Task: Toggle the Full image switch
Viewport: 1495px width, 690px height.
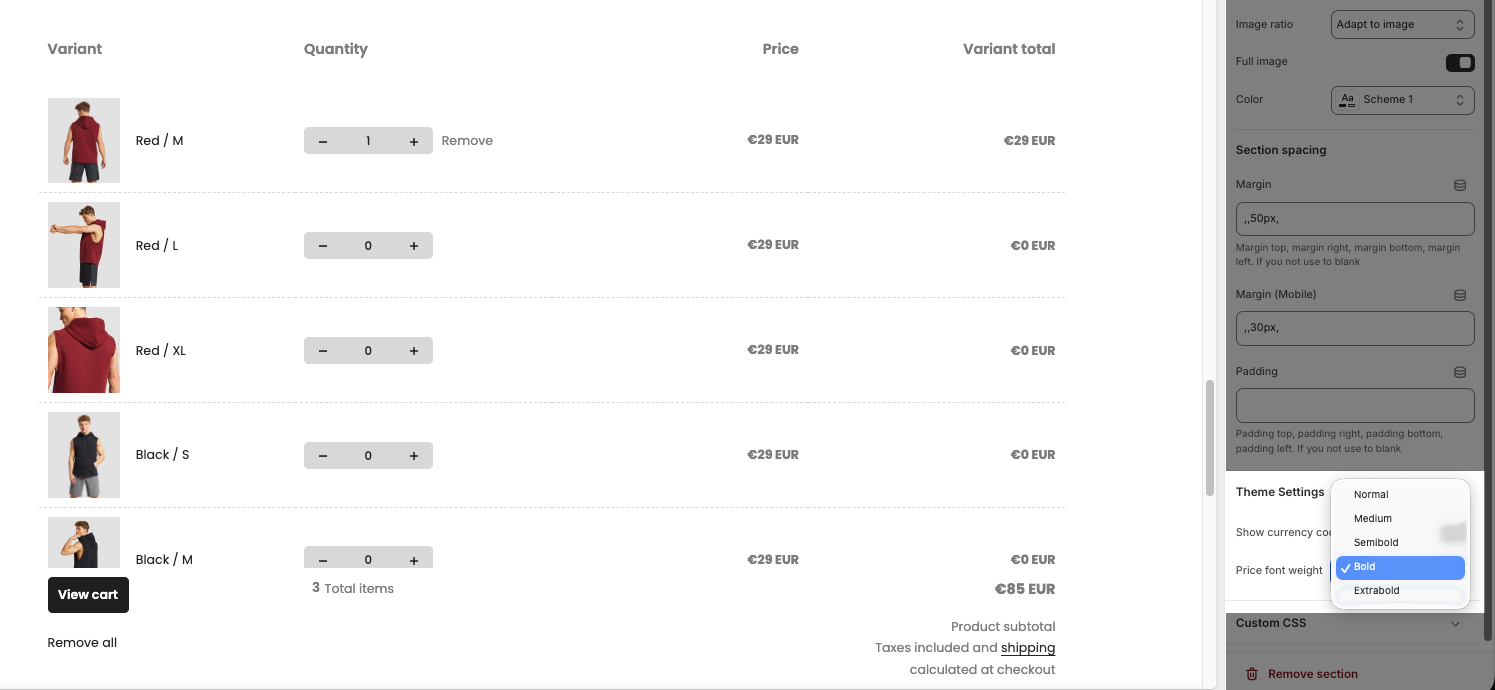Action: (1460, 63)
